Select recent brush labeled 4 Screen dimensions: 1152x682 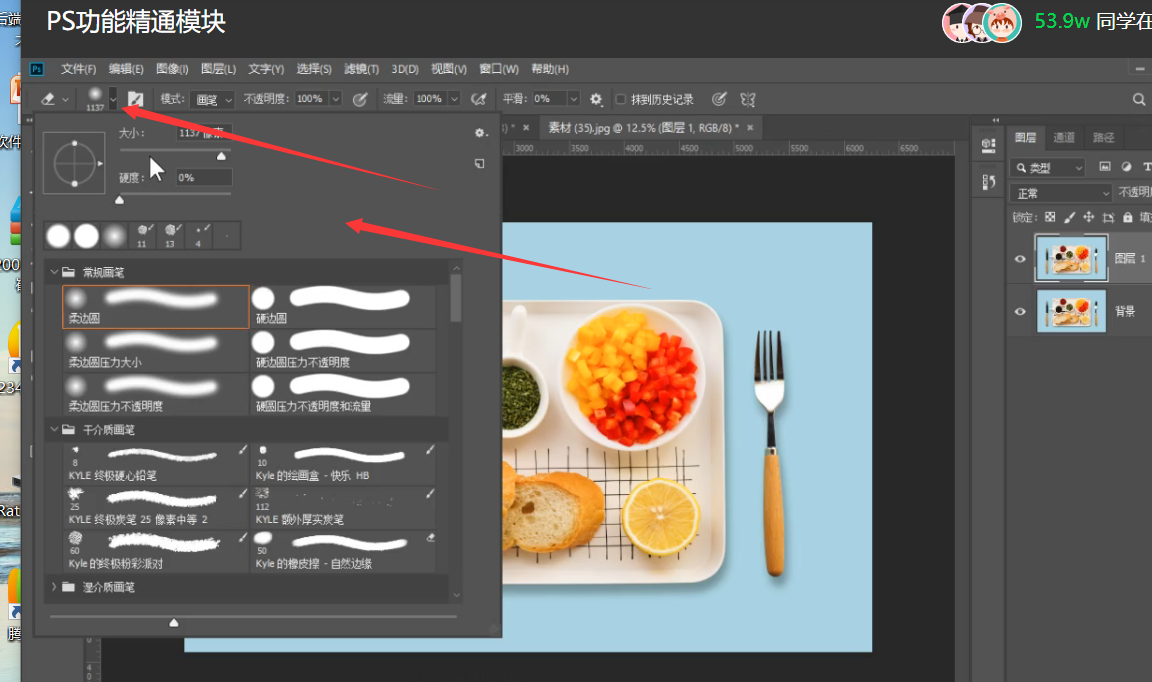198,236
